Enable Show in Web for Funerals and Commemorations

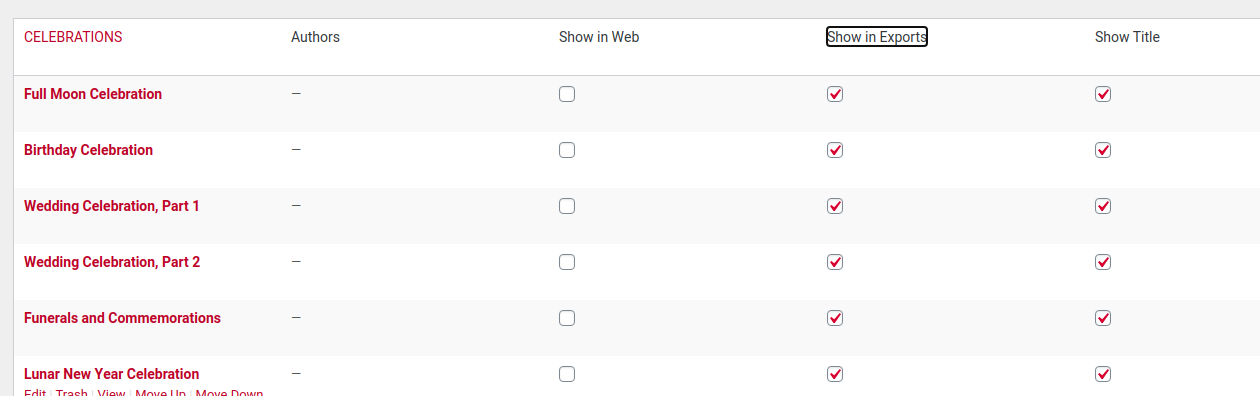[x=567, y=318]
